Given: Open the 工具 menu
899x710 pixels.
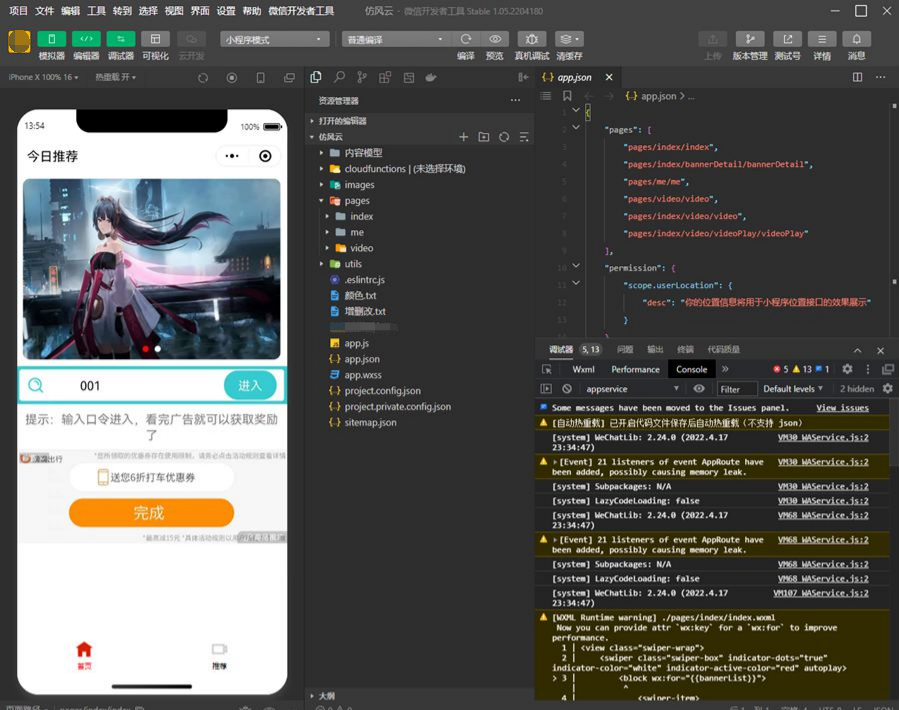Looking at the screenshot, I should (96, 11).
